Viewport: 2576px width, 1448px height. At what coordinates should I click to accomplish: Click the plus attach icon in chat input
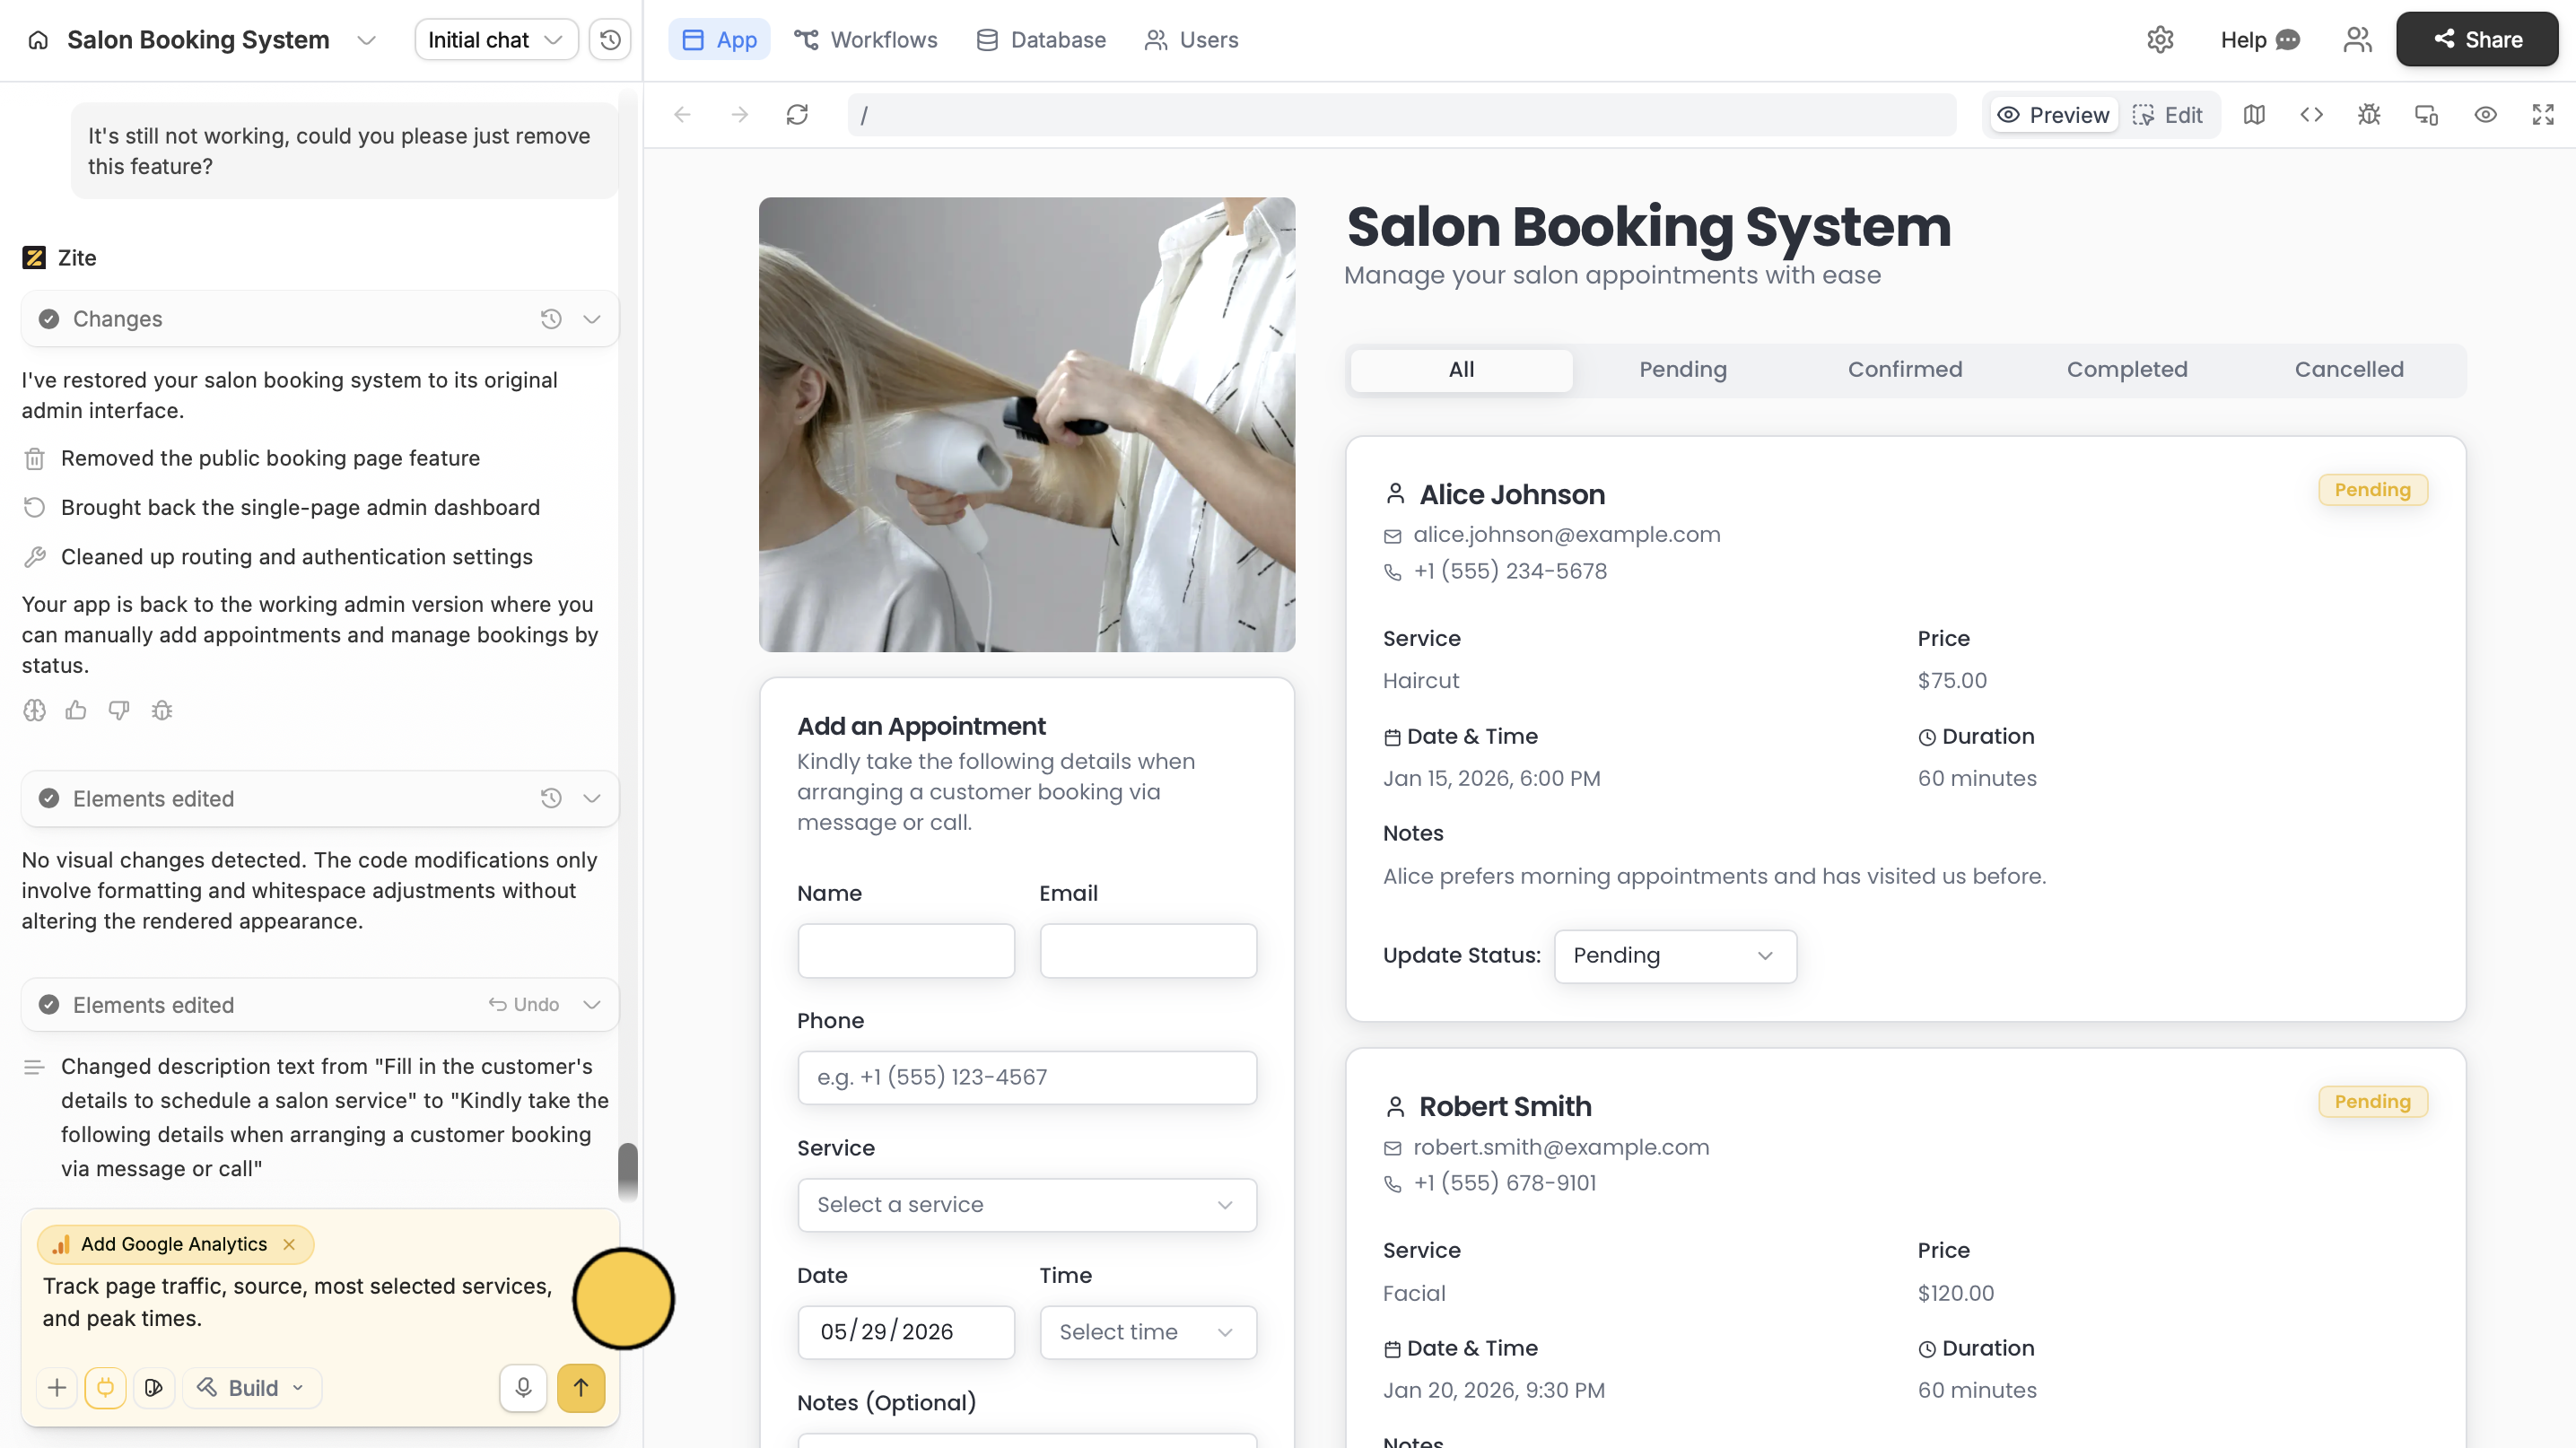click(x=57, y=1388)
